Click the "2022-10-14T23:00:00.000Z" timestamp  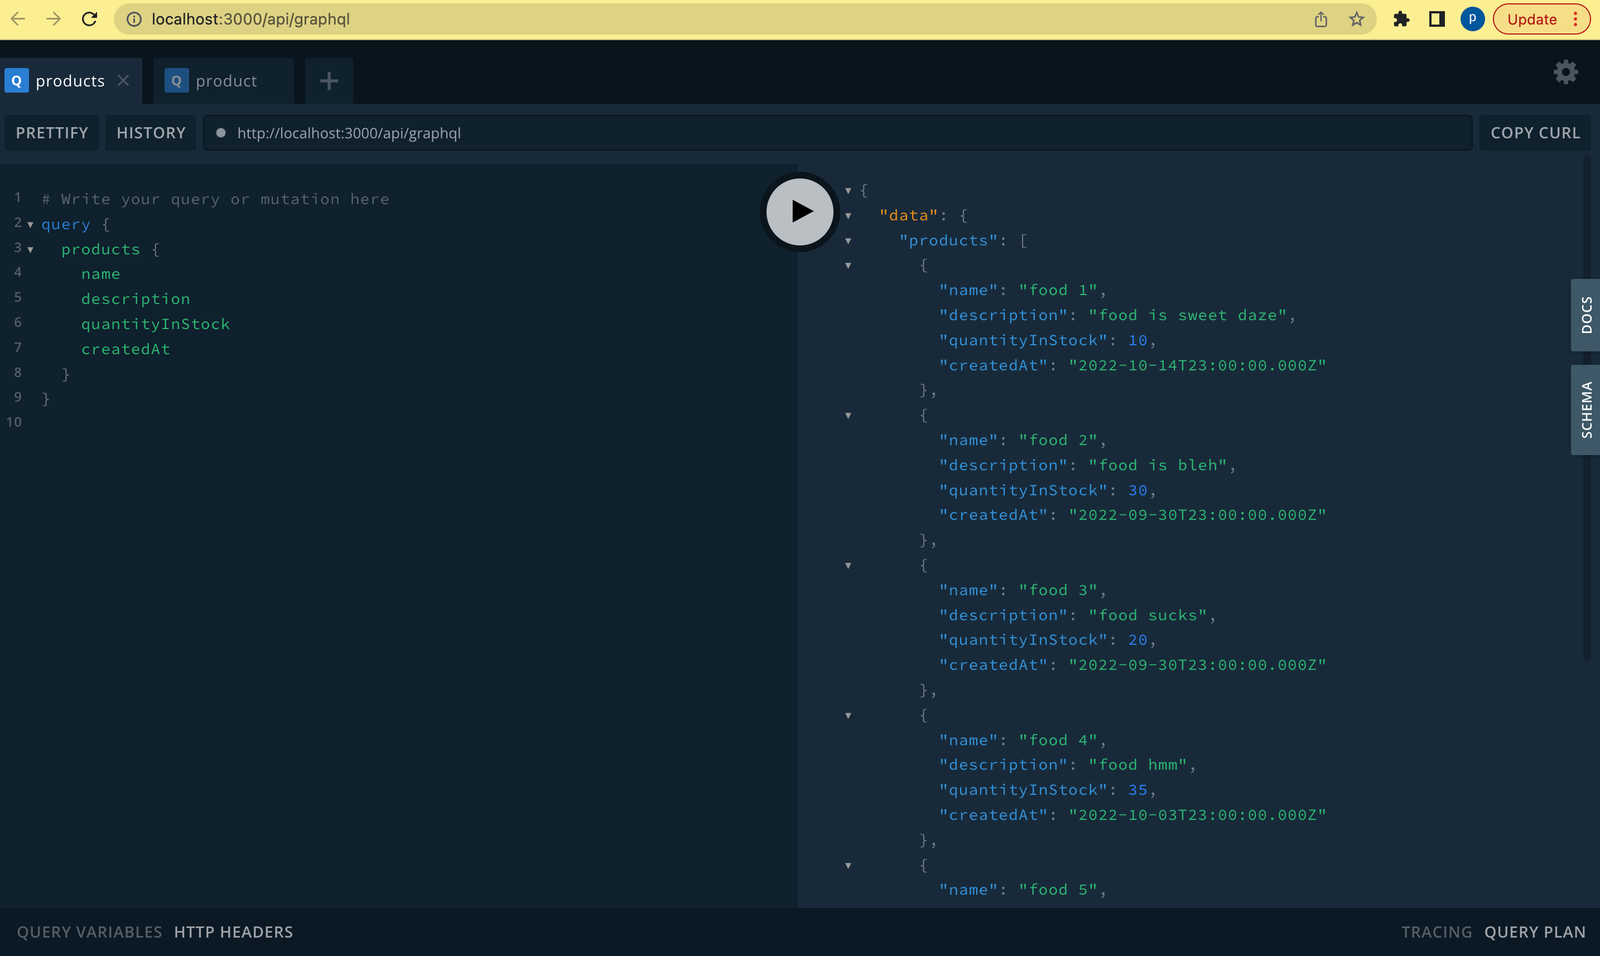(1197, 365)
